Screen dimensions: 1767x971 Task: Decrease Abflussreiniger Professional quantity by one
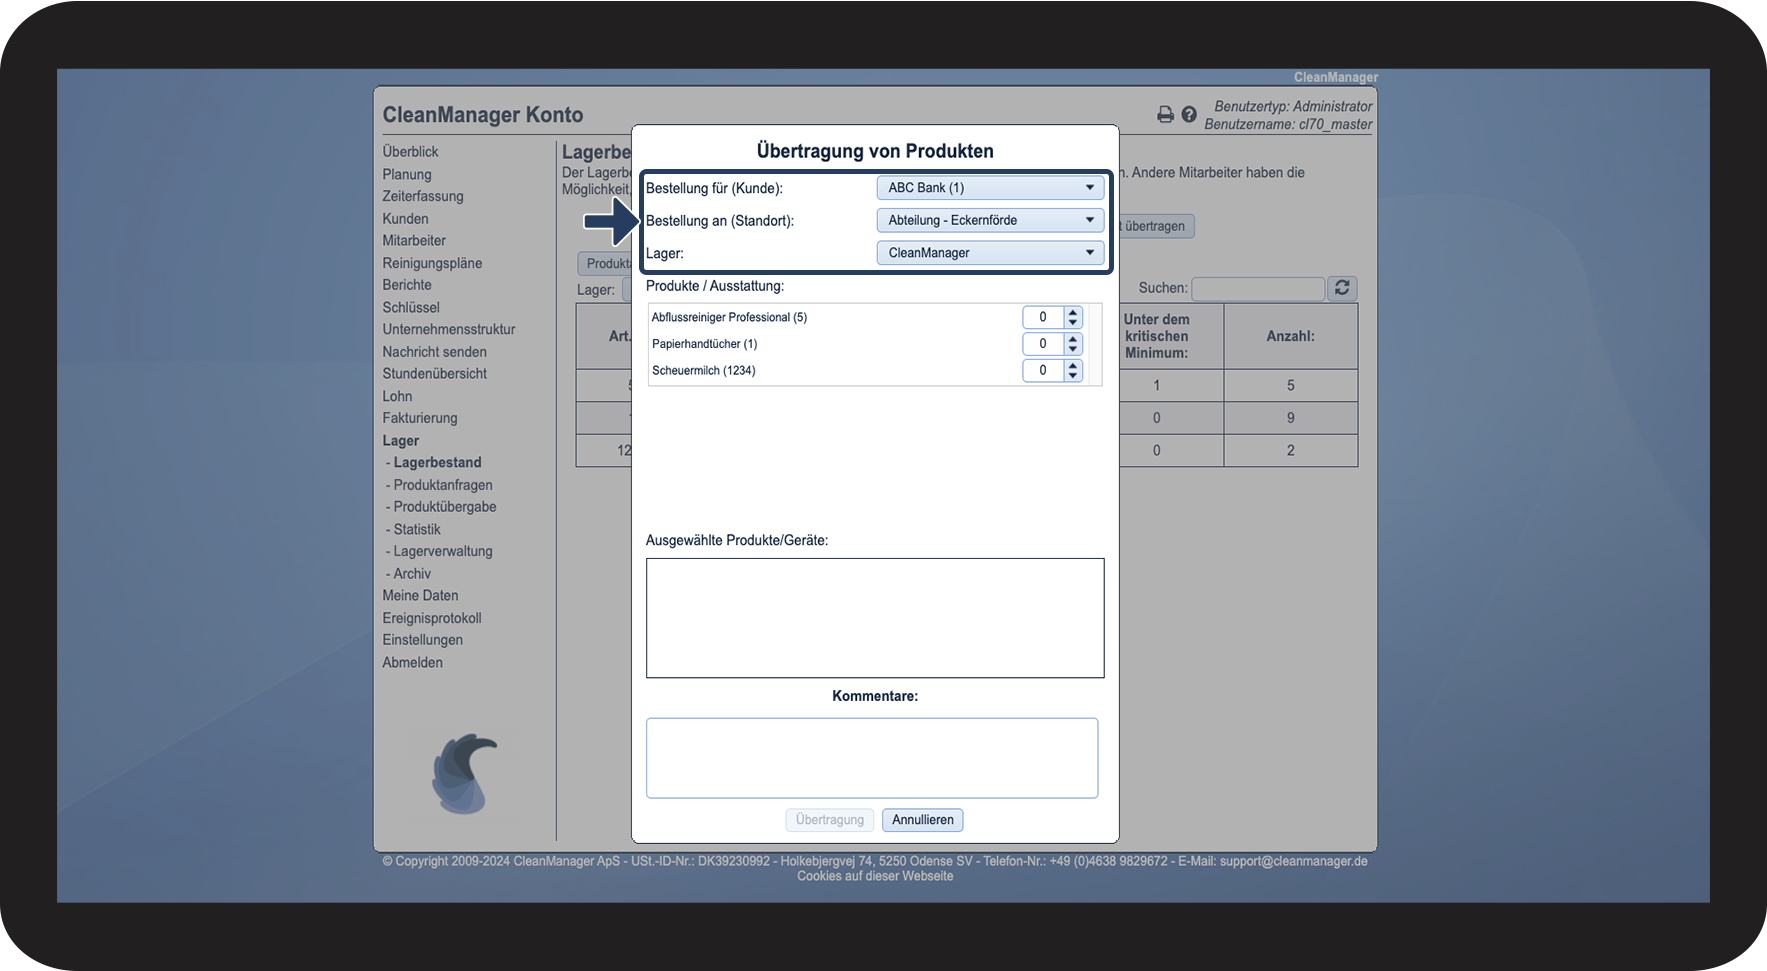(x=1073, y=322)
